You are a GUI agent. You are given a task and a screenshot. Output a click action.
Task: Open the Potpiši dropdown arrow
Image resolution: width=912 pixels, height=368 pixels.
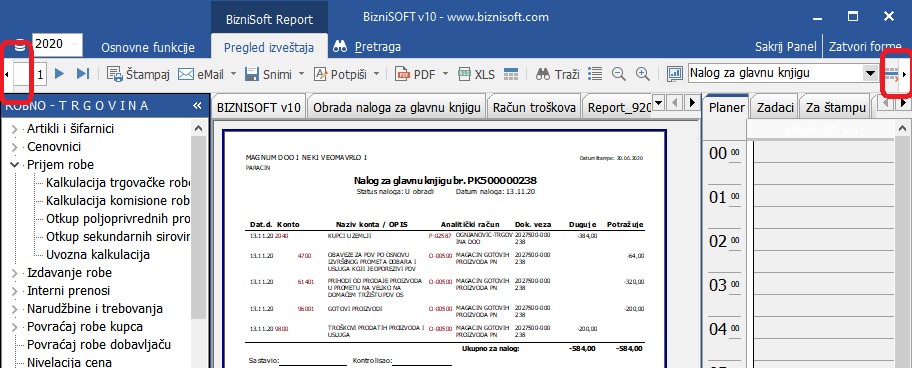pos(376,74)
